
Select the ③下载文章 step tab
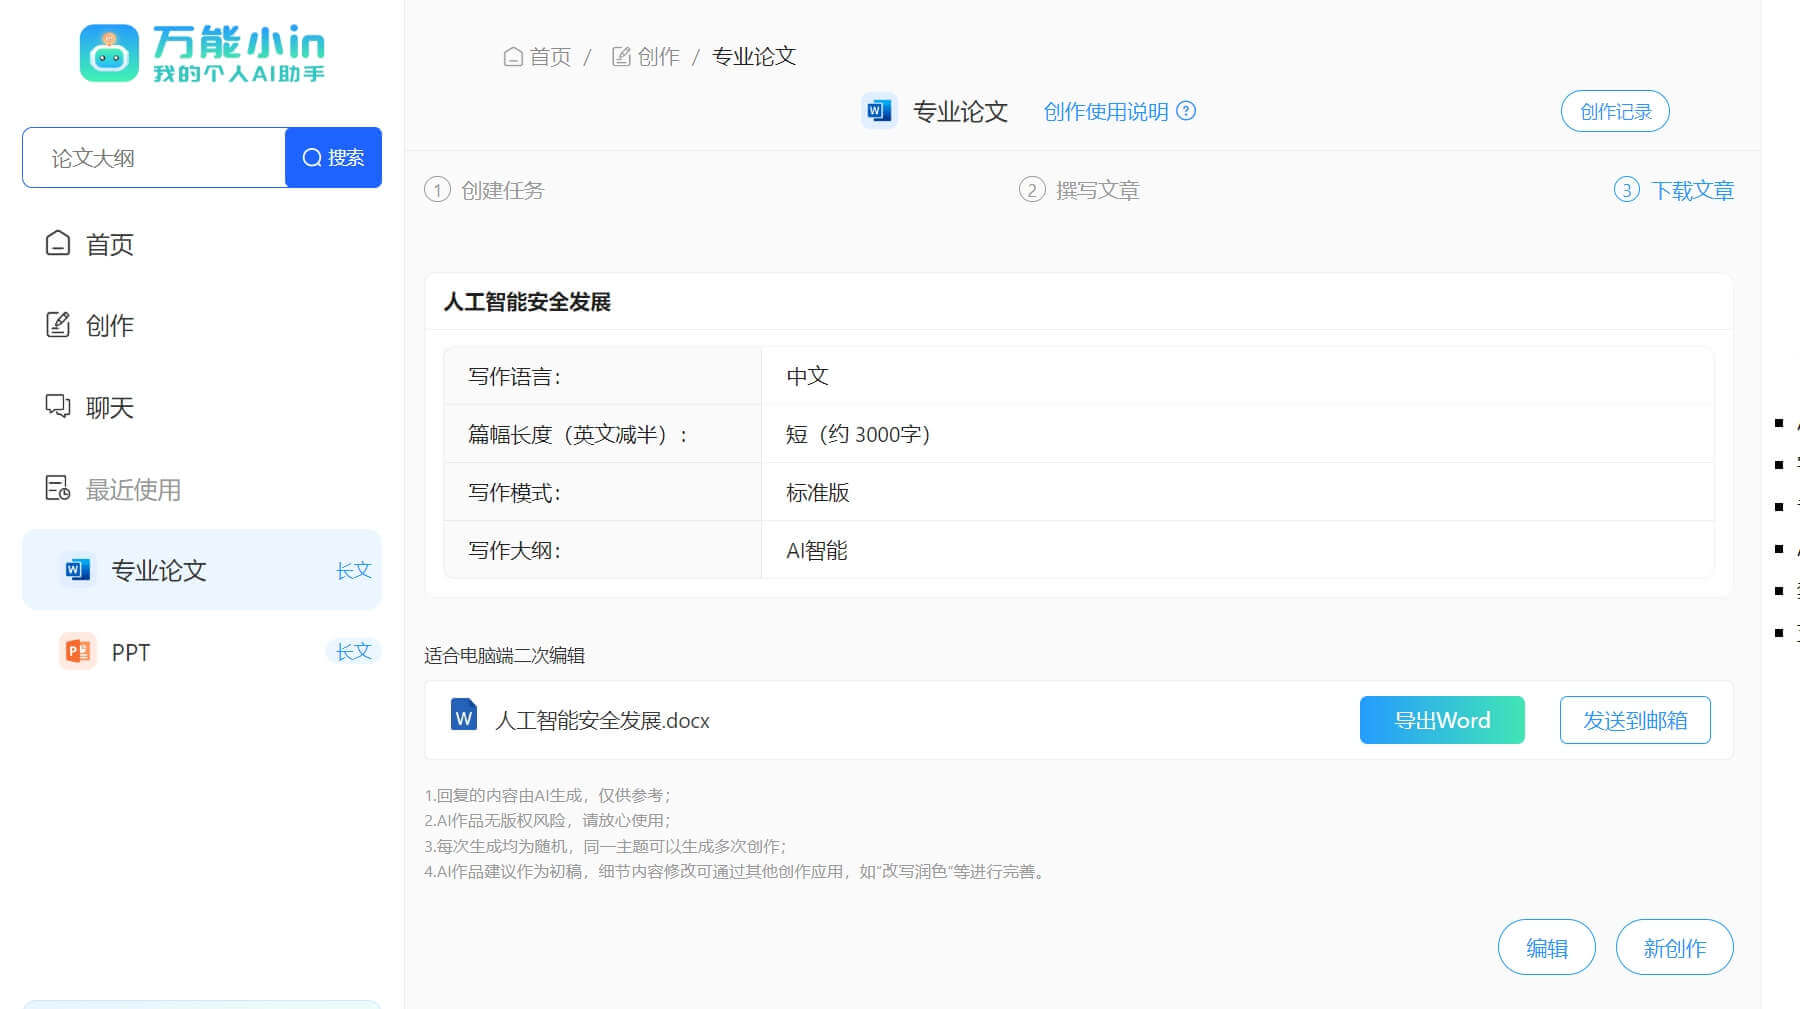1673,190
